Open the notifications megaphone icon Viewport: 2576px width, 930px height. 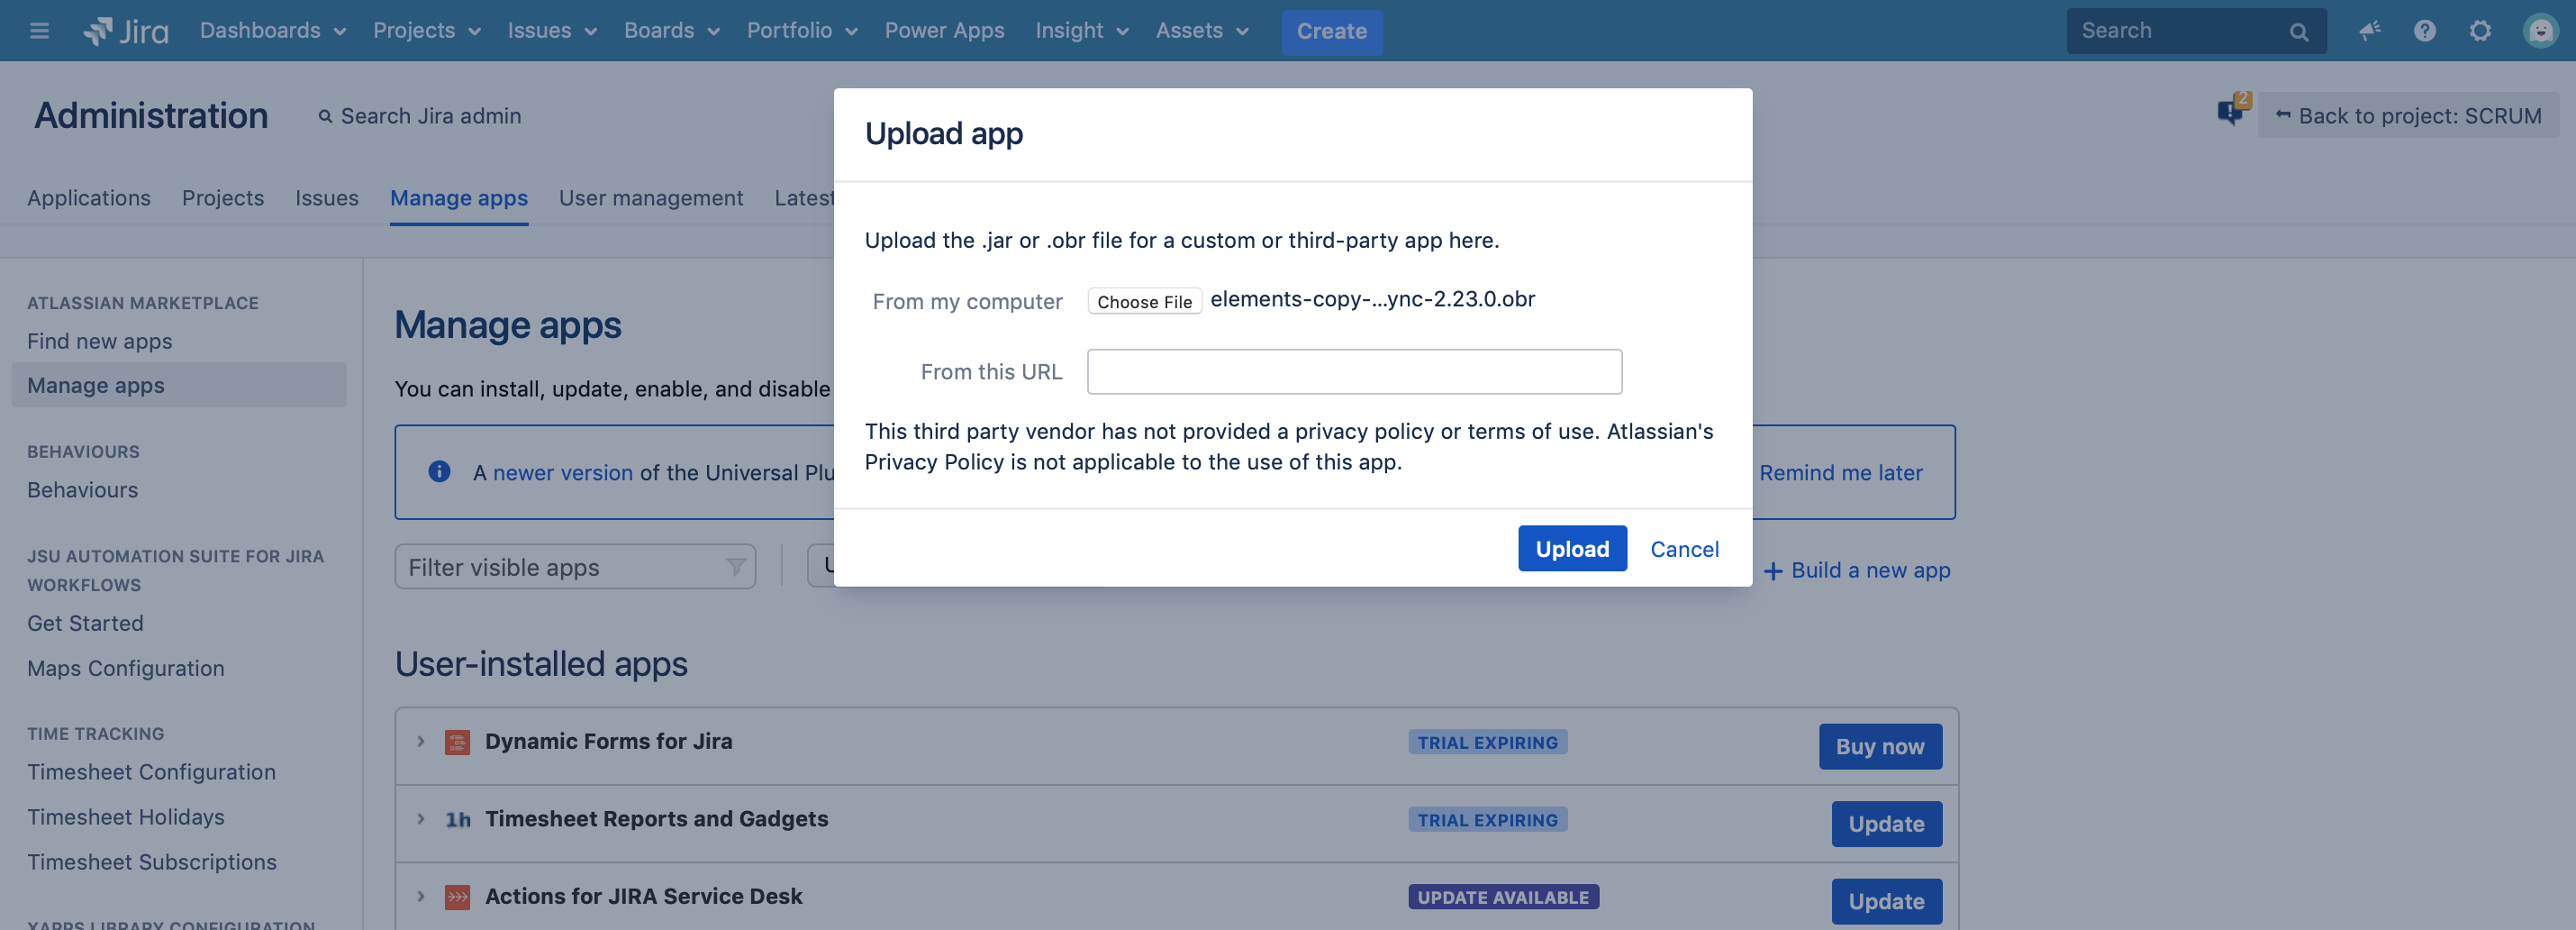2369,31
